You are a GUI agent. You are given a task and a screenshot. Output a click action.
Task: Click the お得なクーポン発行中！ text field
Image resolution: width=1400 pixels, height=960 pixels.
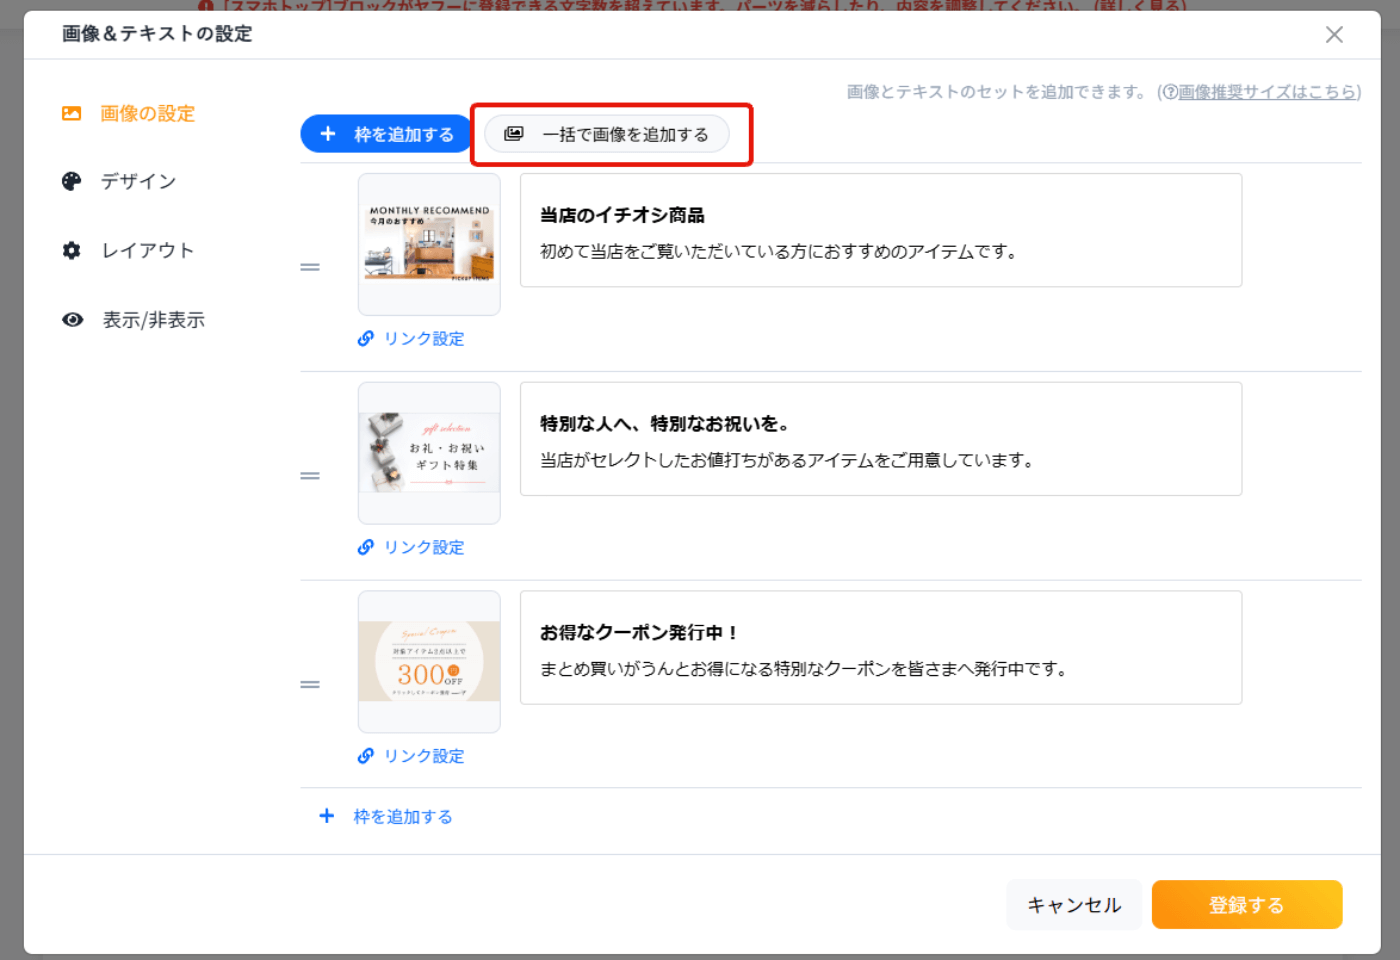pyautogui.click(x=881, y=648)
